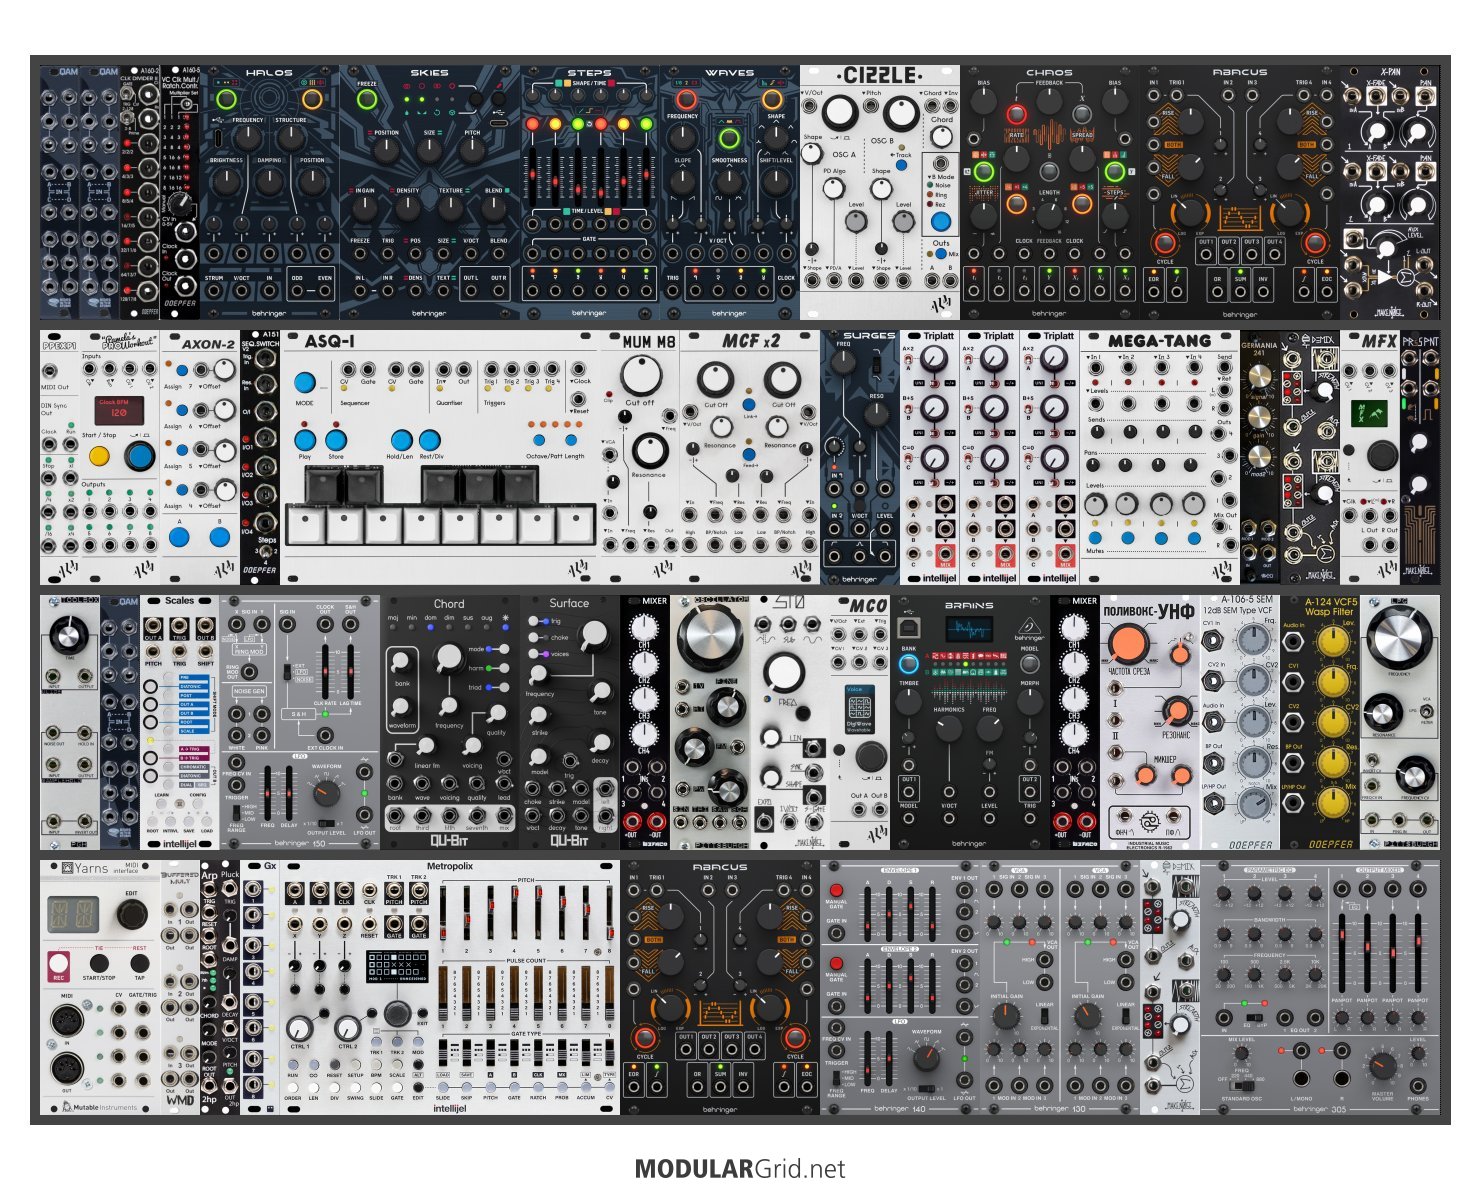Click the FREQ knob on SURGES module
This screenshot has width=1481, height=1190.
click(844, 362)
